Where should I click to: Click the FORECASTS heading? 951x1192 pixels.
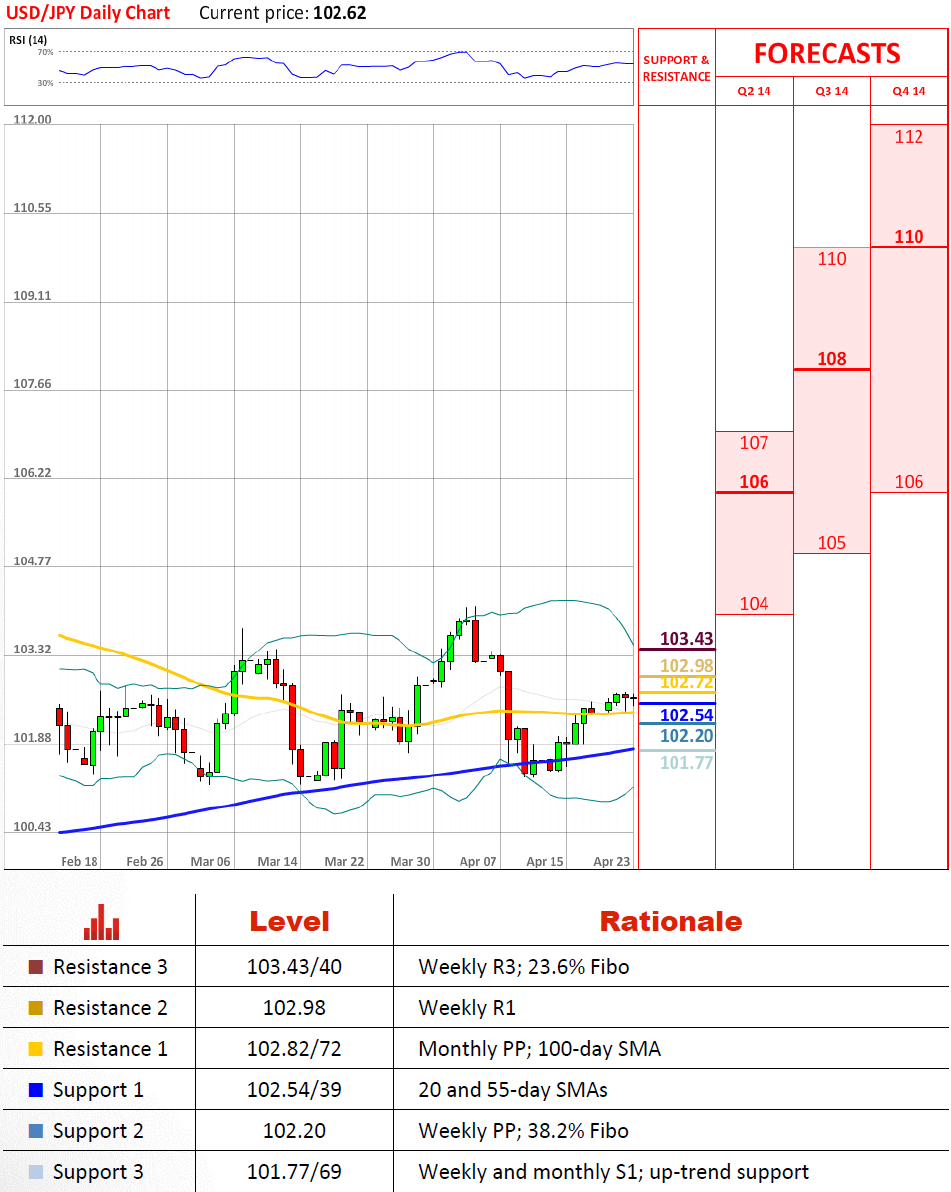click(827, 53)
